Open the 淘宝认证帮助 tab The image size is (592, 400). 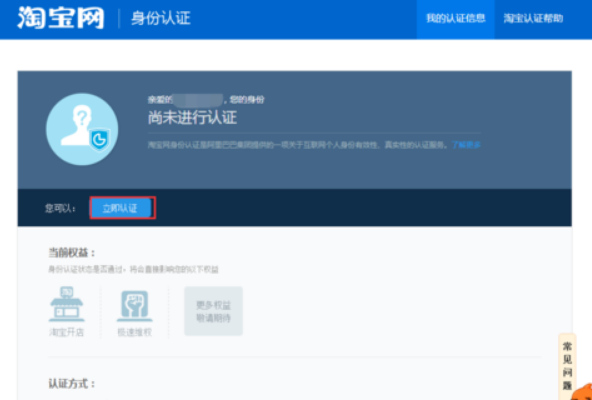(533, 19)
